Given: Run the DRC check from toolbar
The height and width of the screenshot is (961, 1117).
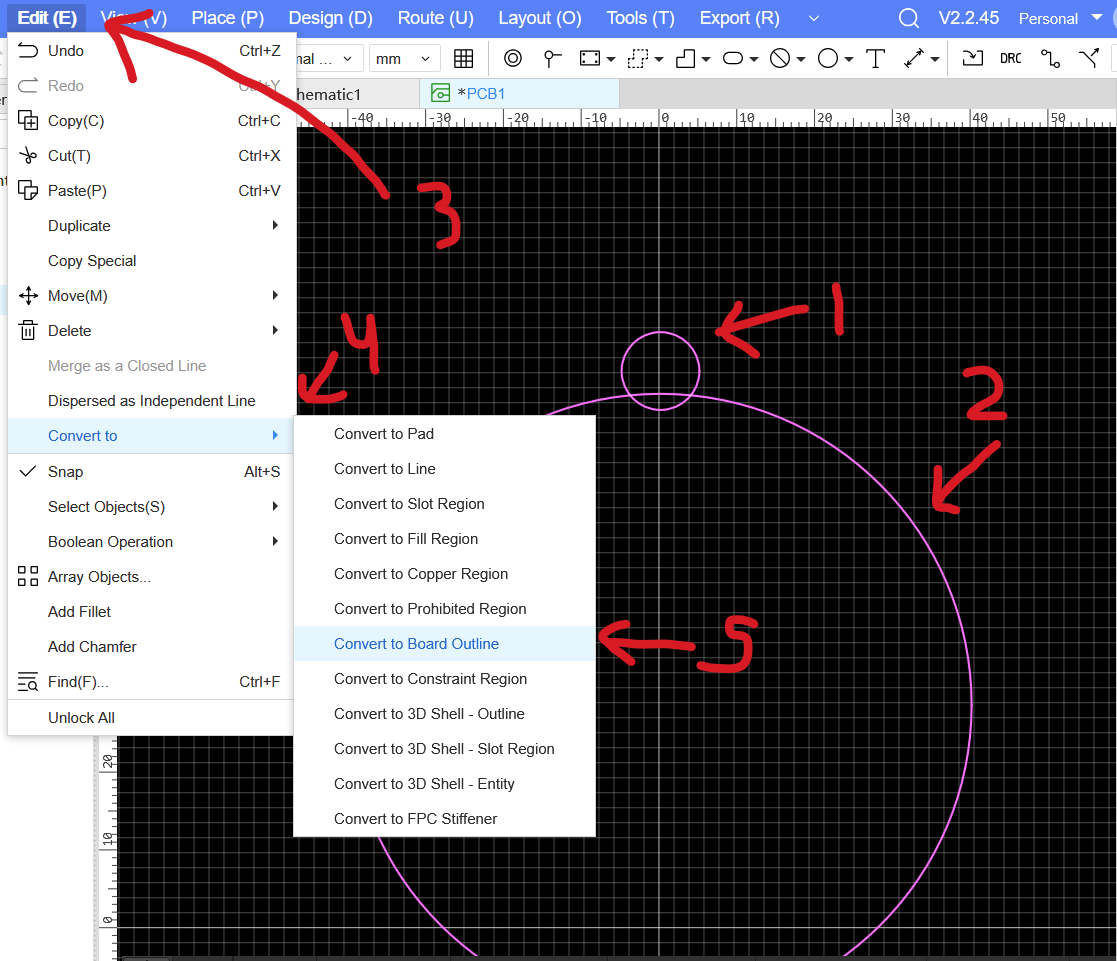Looking at the screenshot, I should click(1010, 59).
